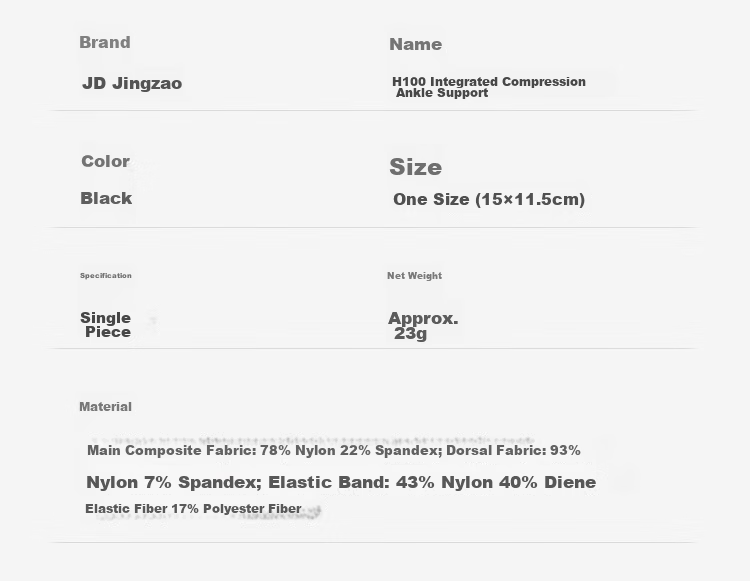This screenshot has width=750, height=581.
Task: Click Nylon 7% Spandex text
Action: pos(174,482)
